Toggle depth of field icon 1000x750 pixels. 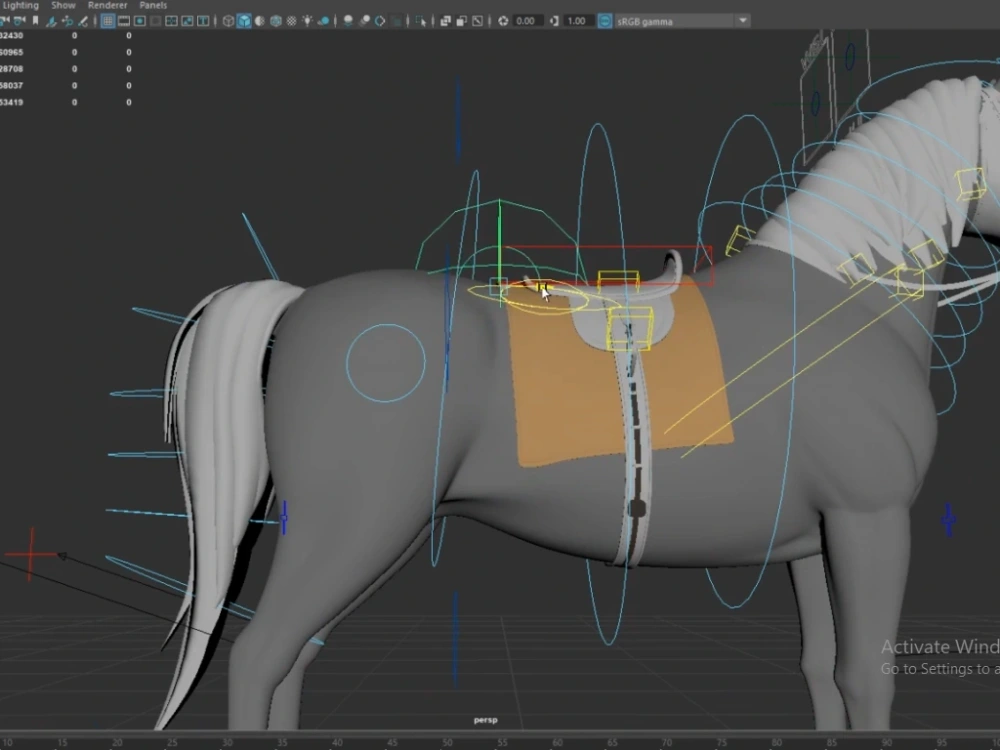coord(397,21)
